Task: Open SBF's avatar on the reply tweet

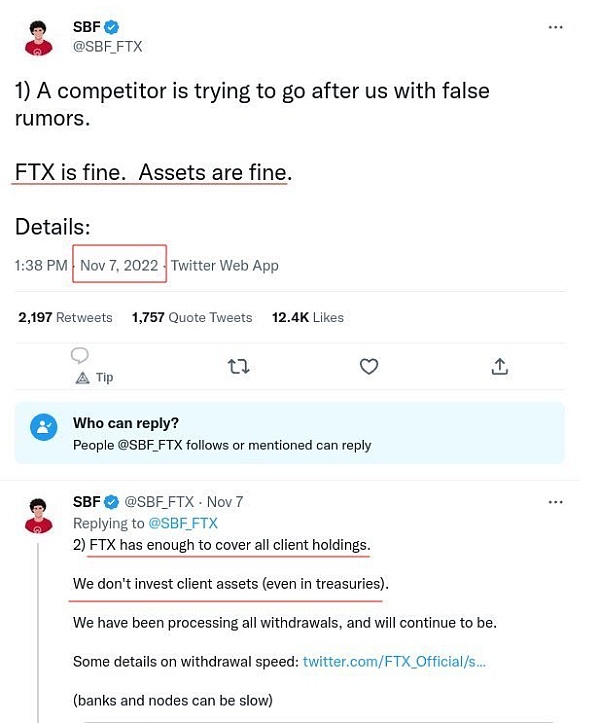Action: [x=38, y=515]
